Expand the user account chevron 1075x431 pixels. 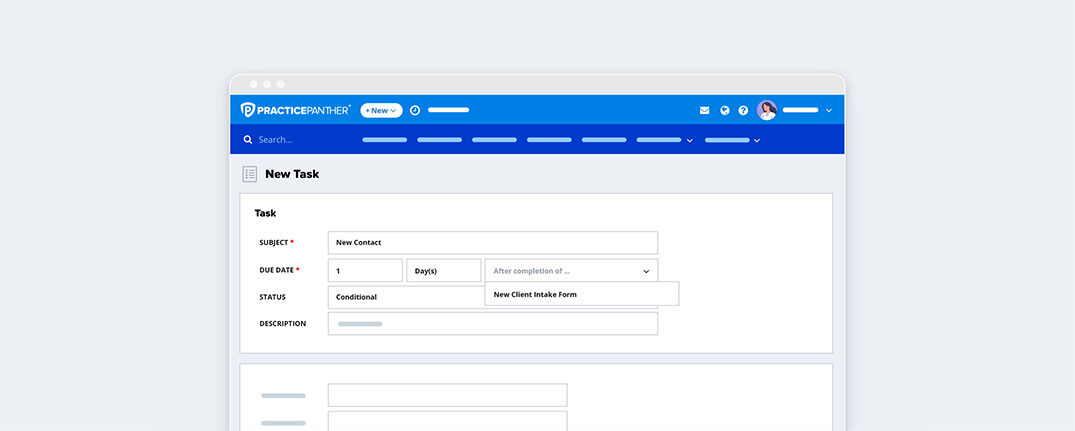pyautogui.click(x=829, y=110)
